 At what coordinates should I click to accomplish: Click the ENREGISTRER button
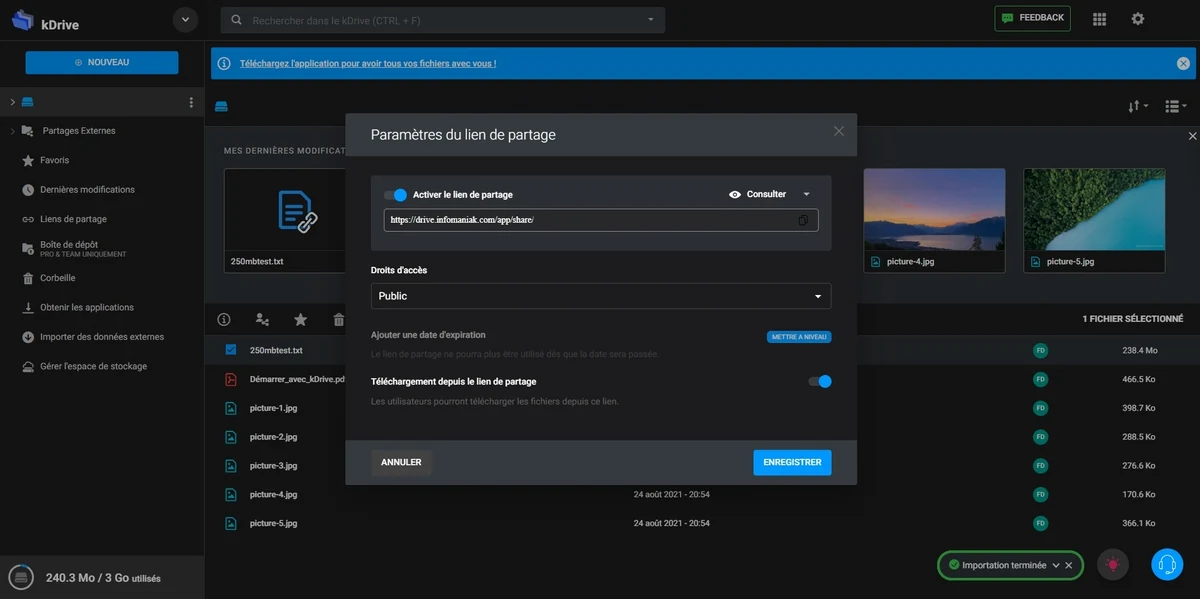coord(792,463)
